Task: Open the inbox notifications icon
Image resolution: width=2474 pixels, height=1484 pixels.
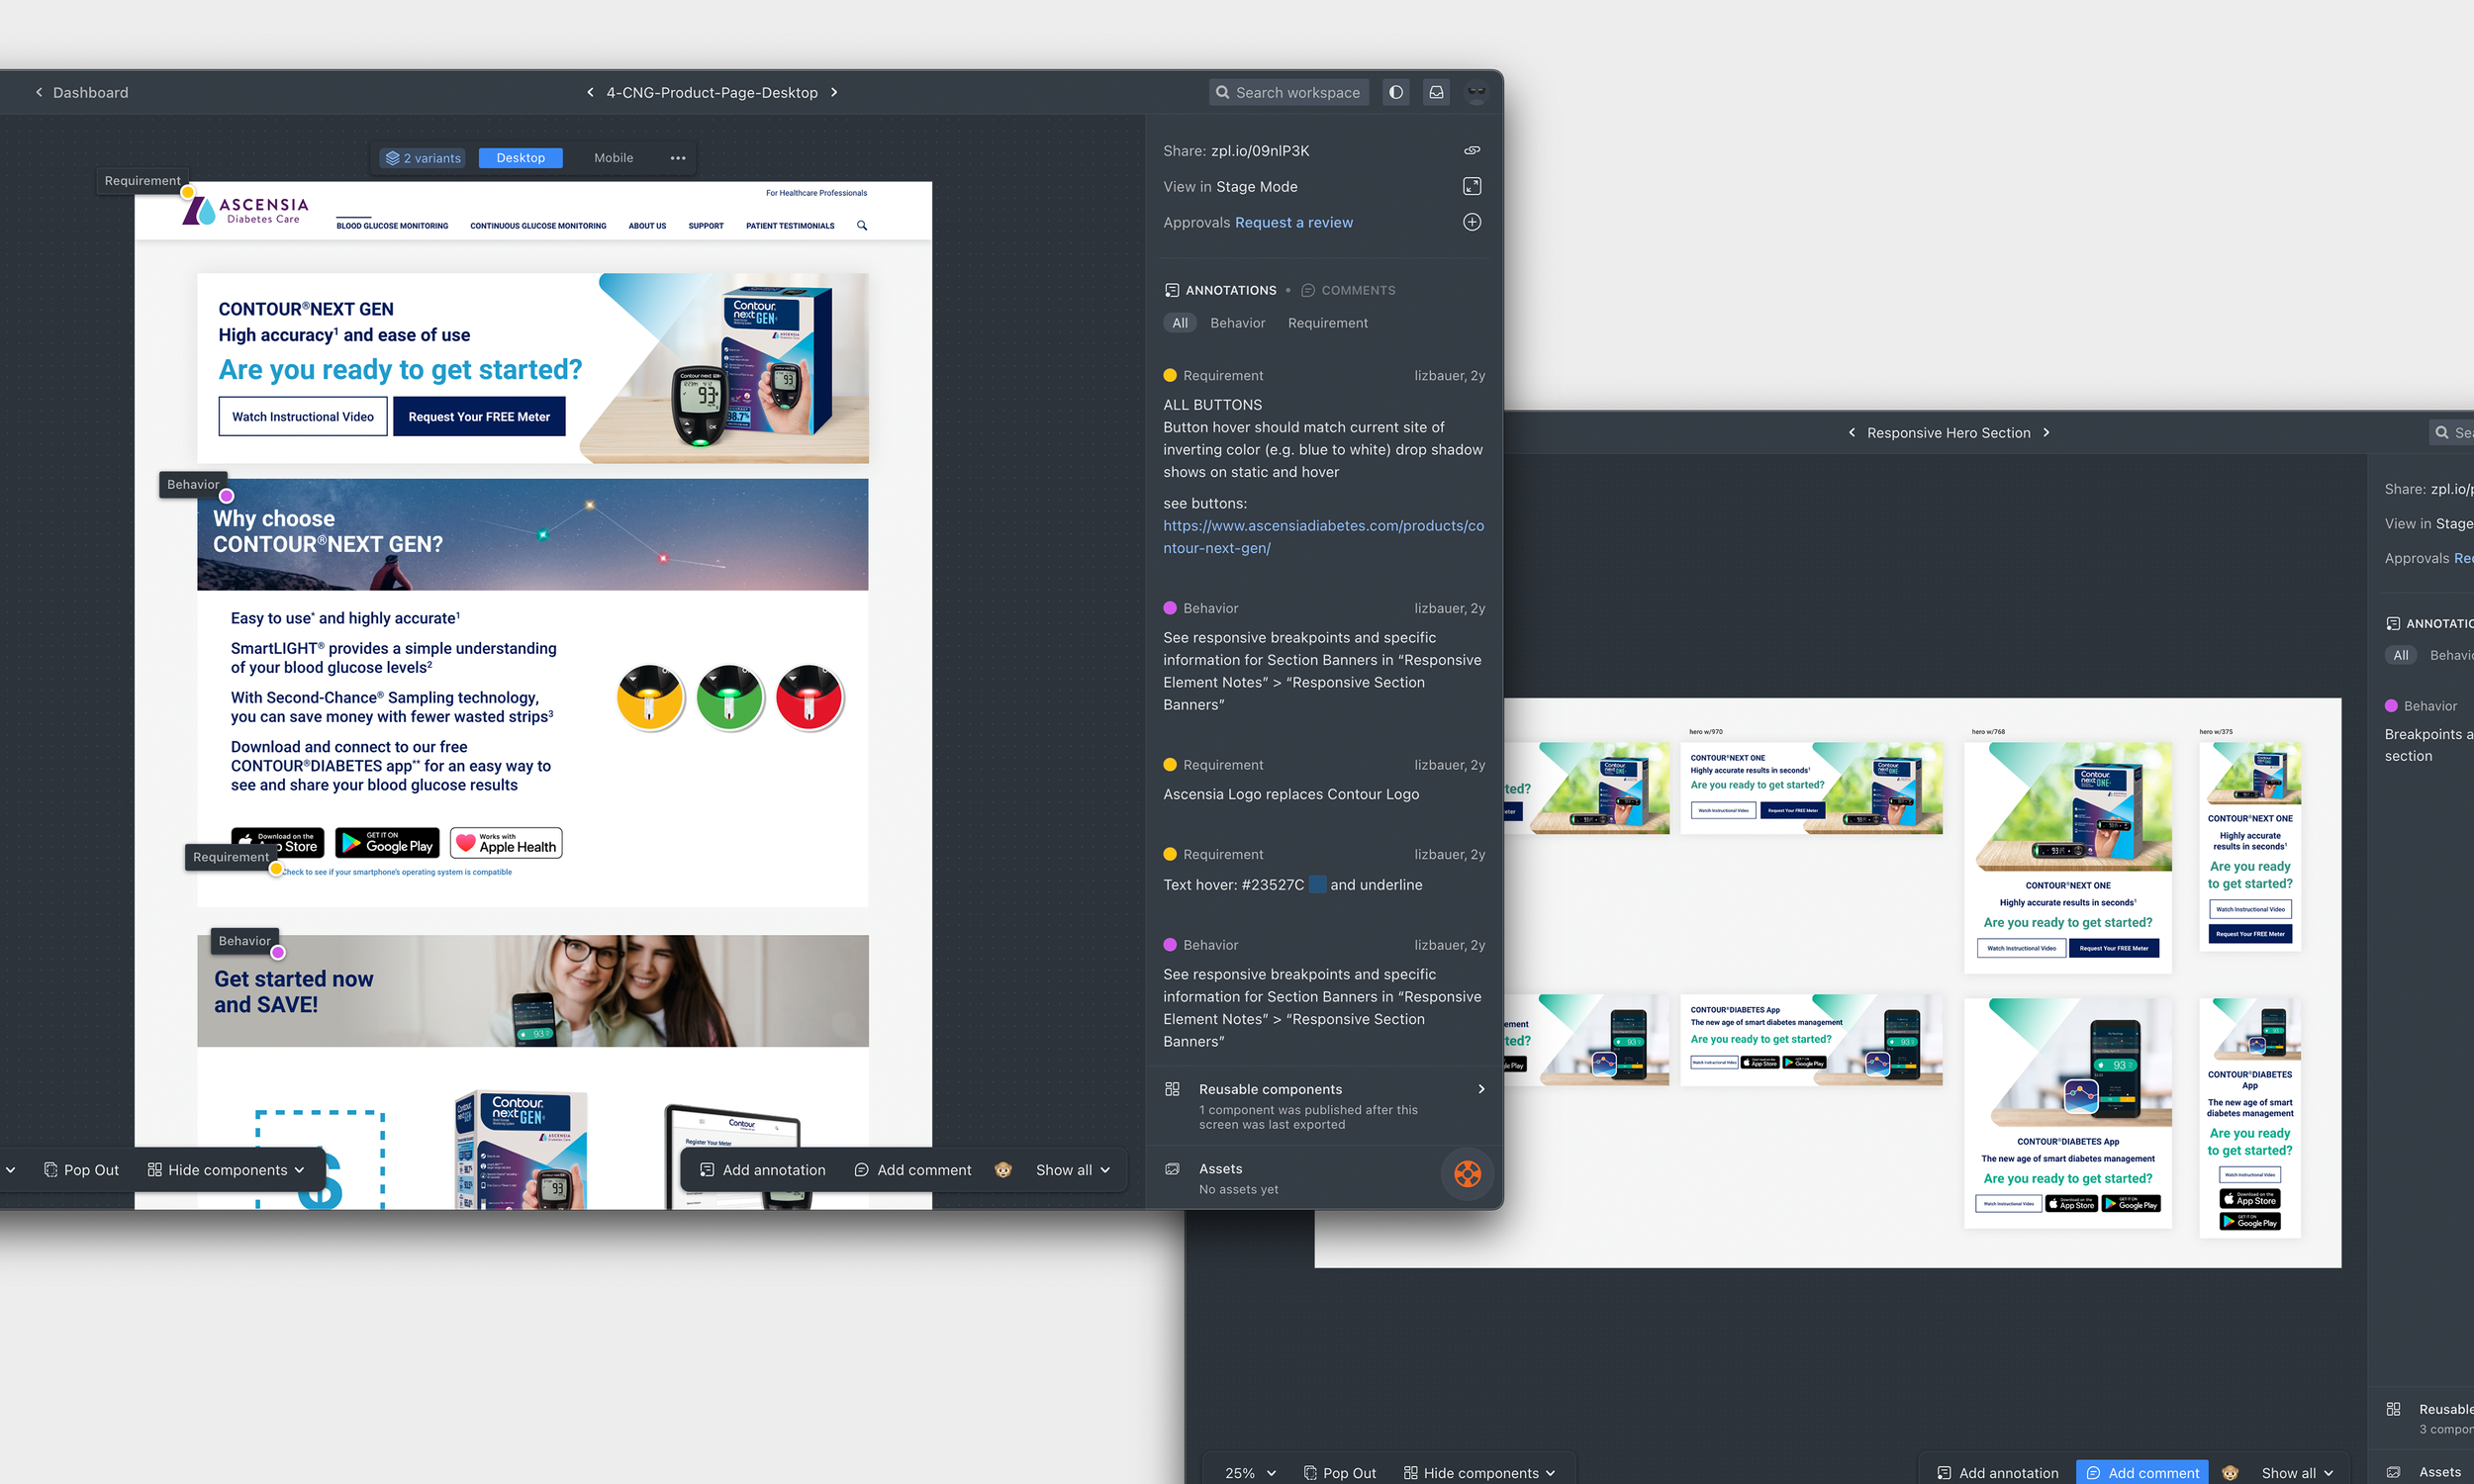Action: [1435, 92]
